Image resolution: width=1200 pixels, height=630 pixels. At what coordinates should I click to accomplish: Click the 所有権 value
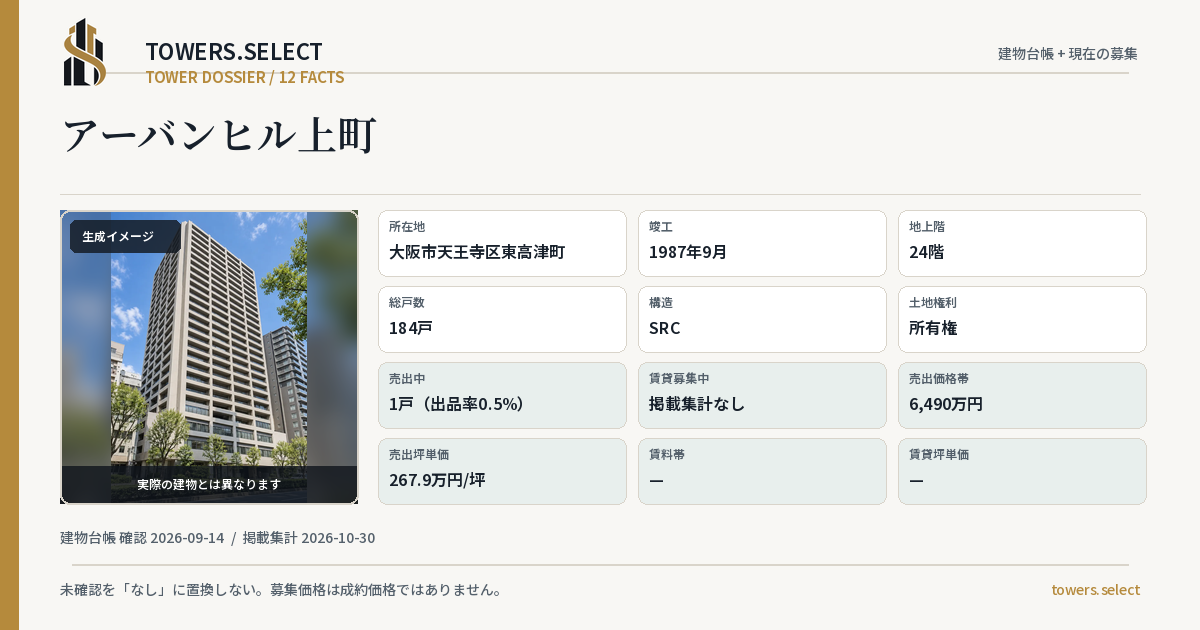pos(934,328)
